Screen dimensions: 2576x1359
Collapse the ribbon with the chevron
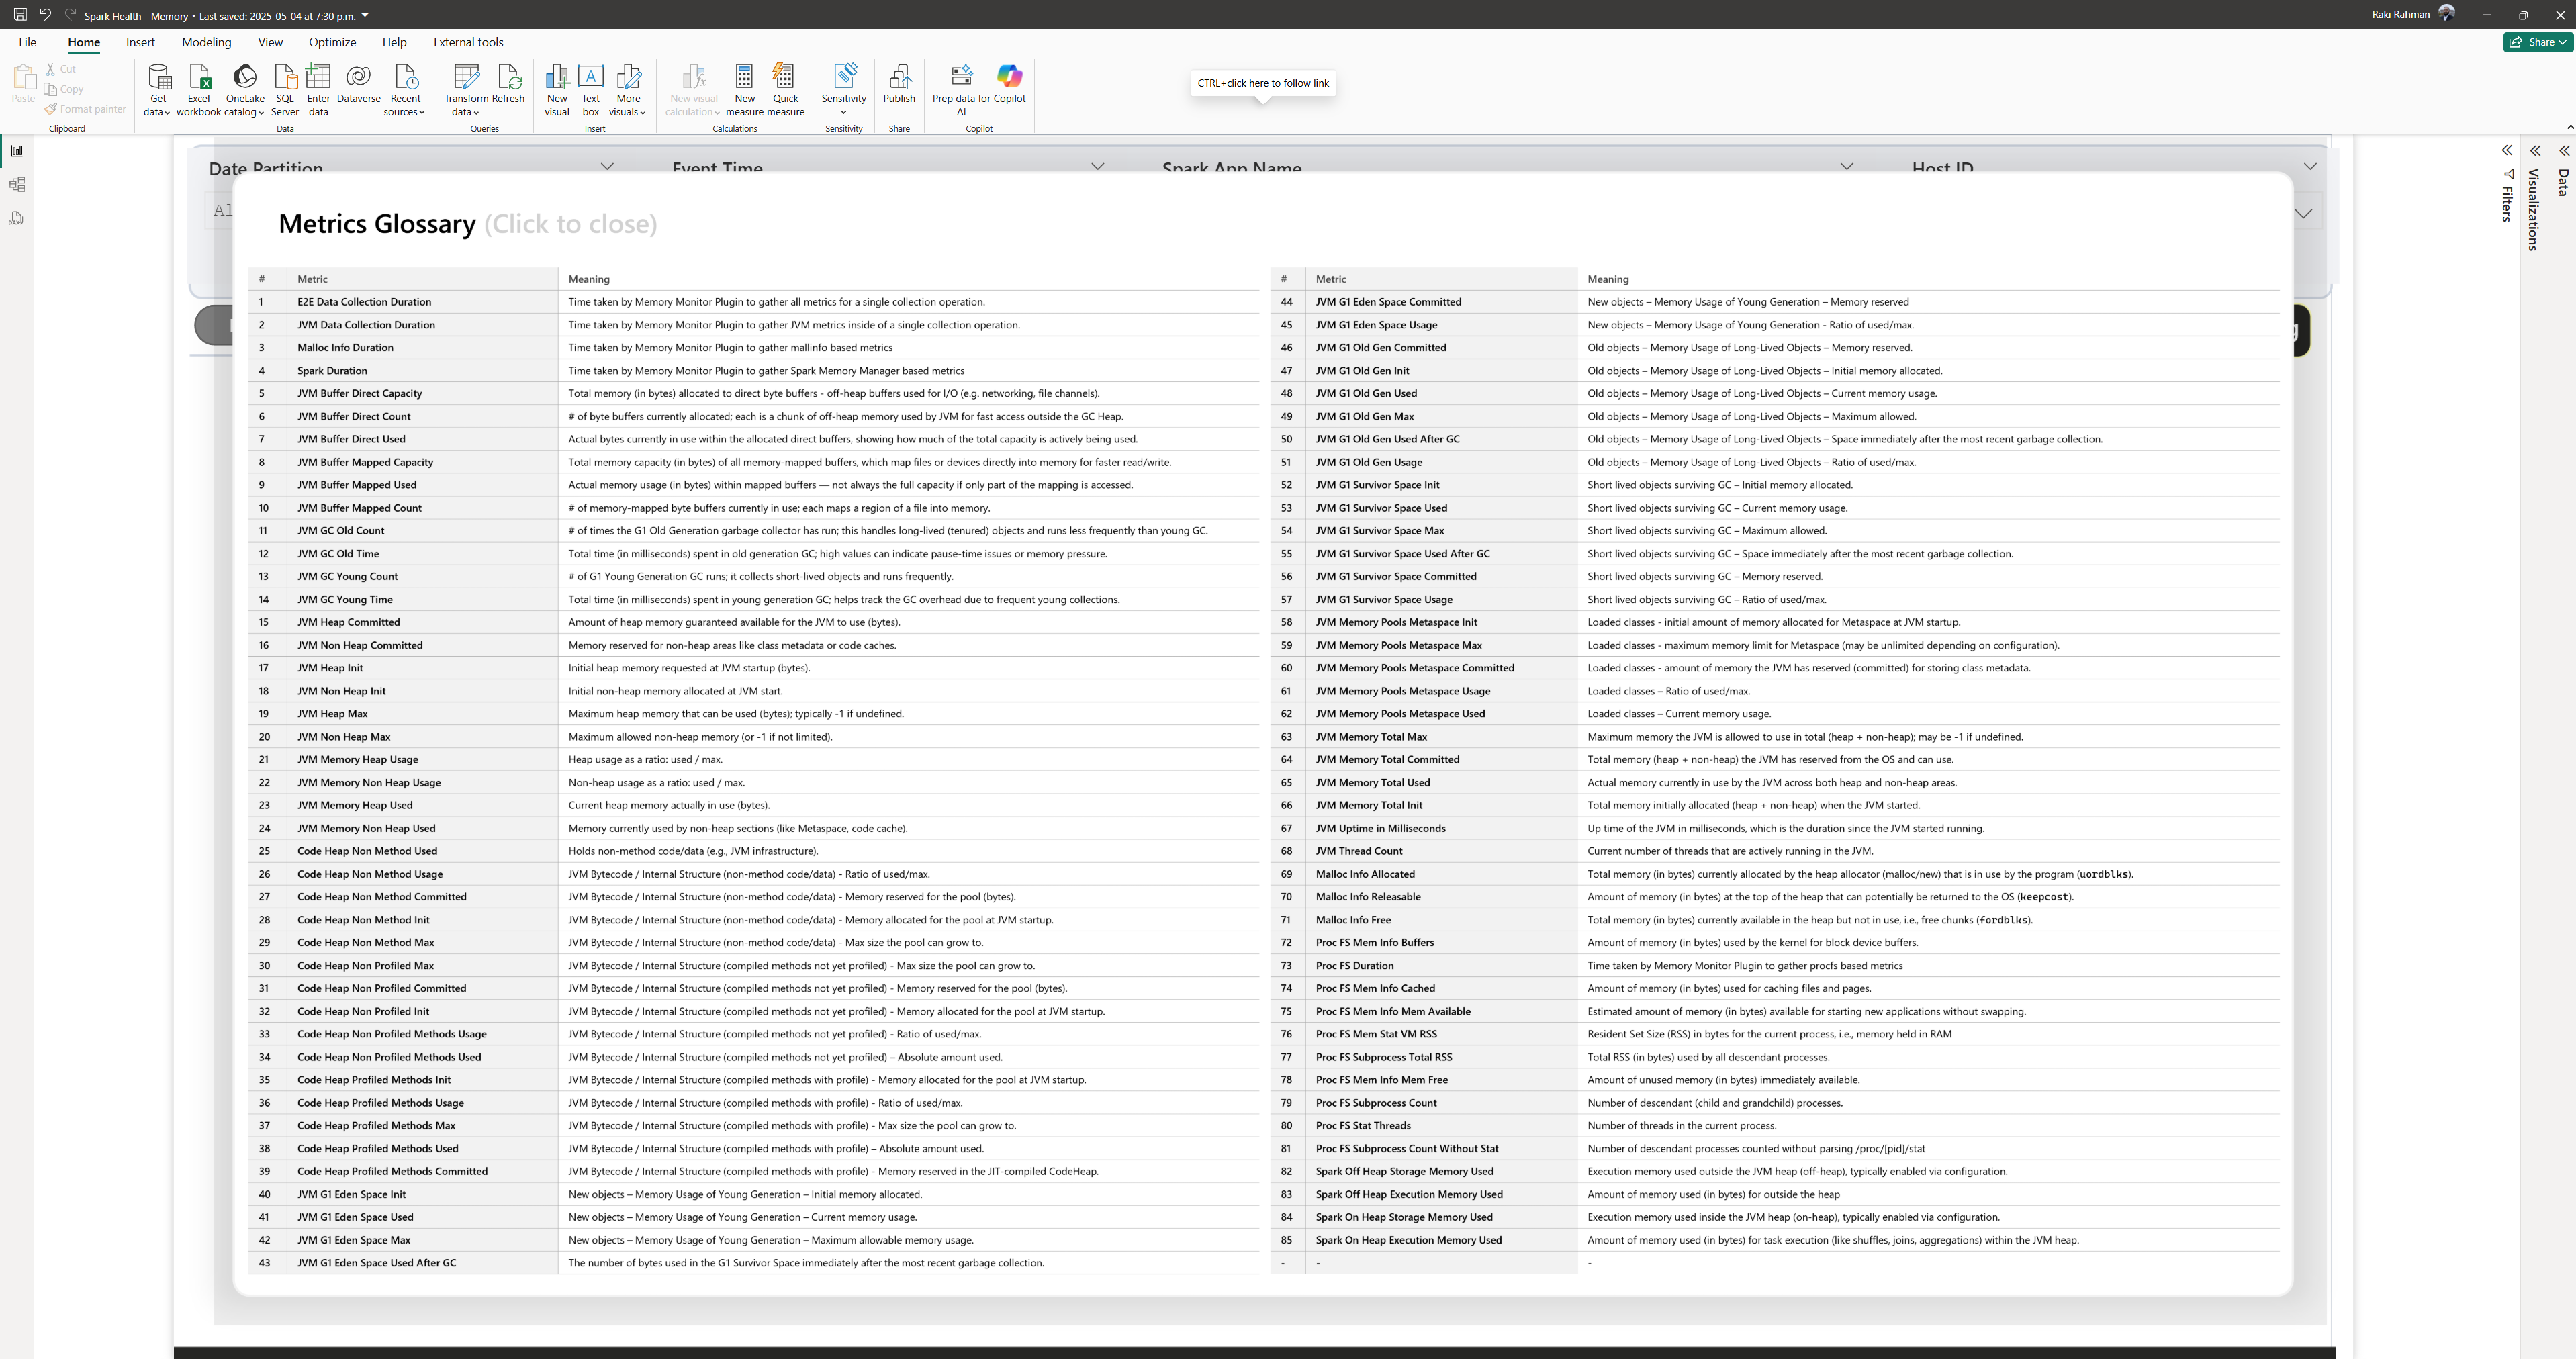[2570, 127]
